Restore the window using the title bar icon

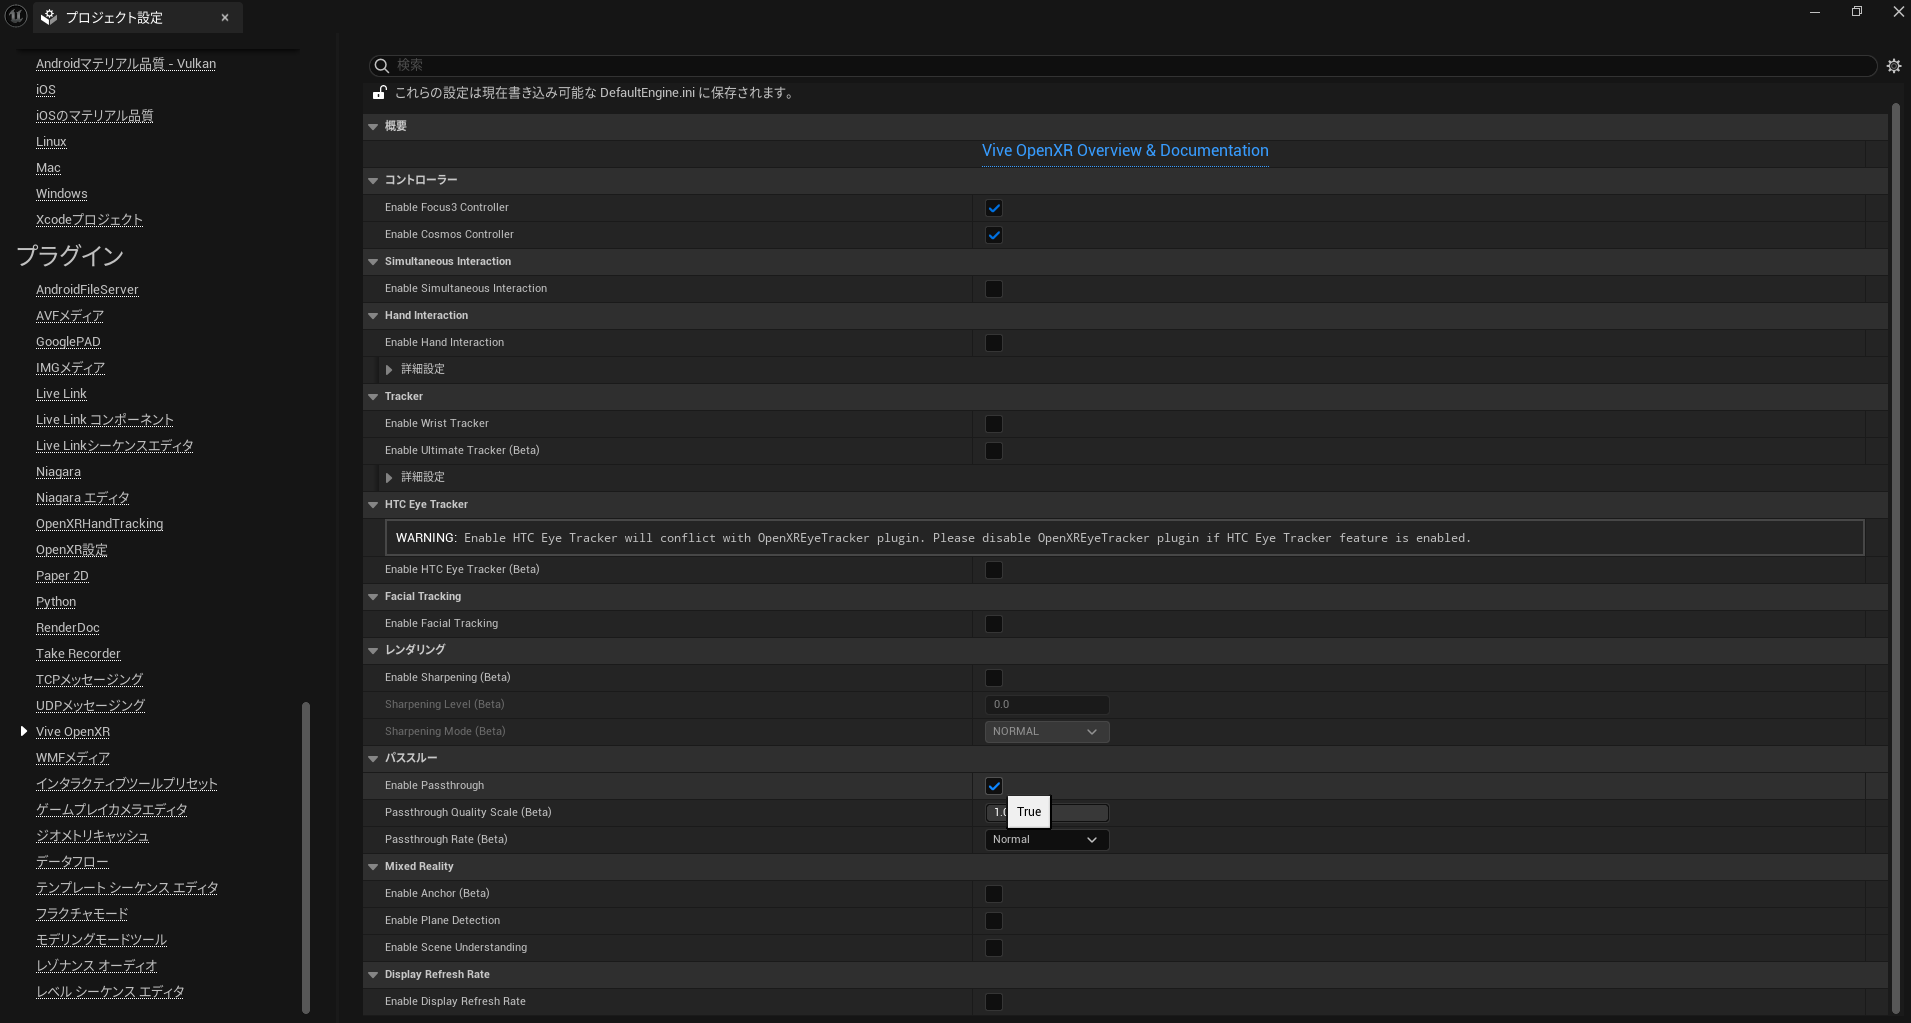(1856, 12)
